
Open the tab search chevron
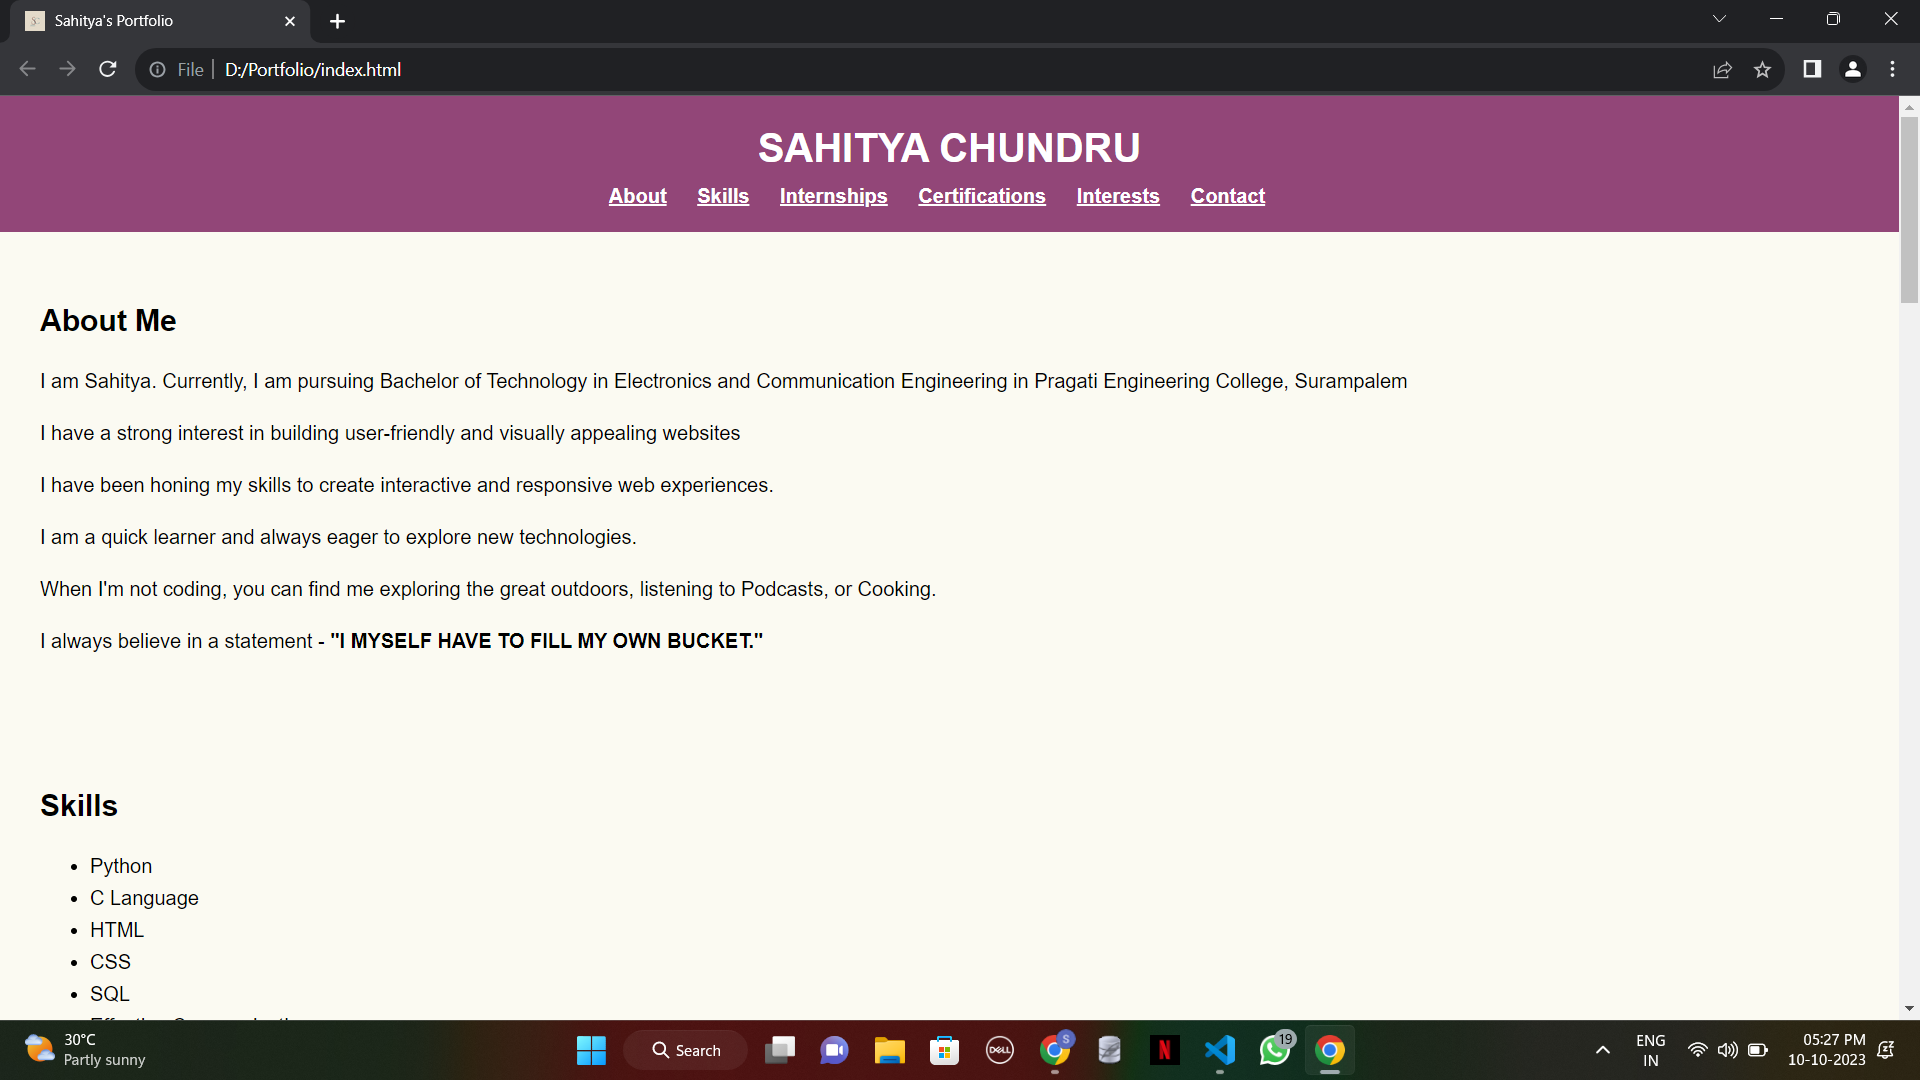pyautogui.click(x=1719, y=18)
